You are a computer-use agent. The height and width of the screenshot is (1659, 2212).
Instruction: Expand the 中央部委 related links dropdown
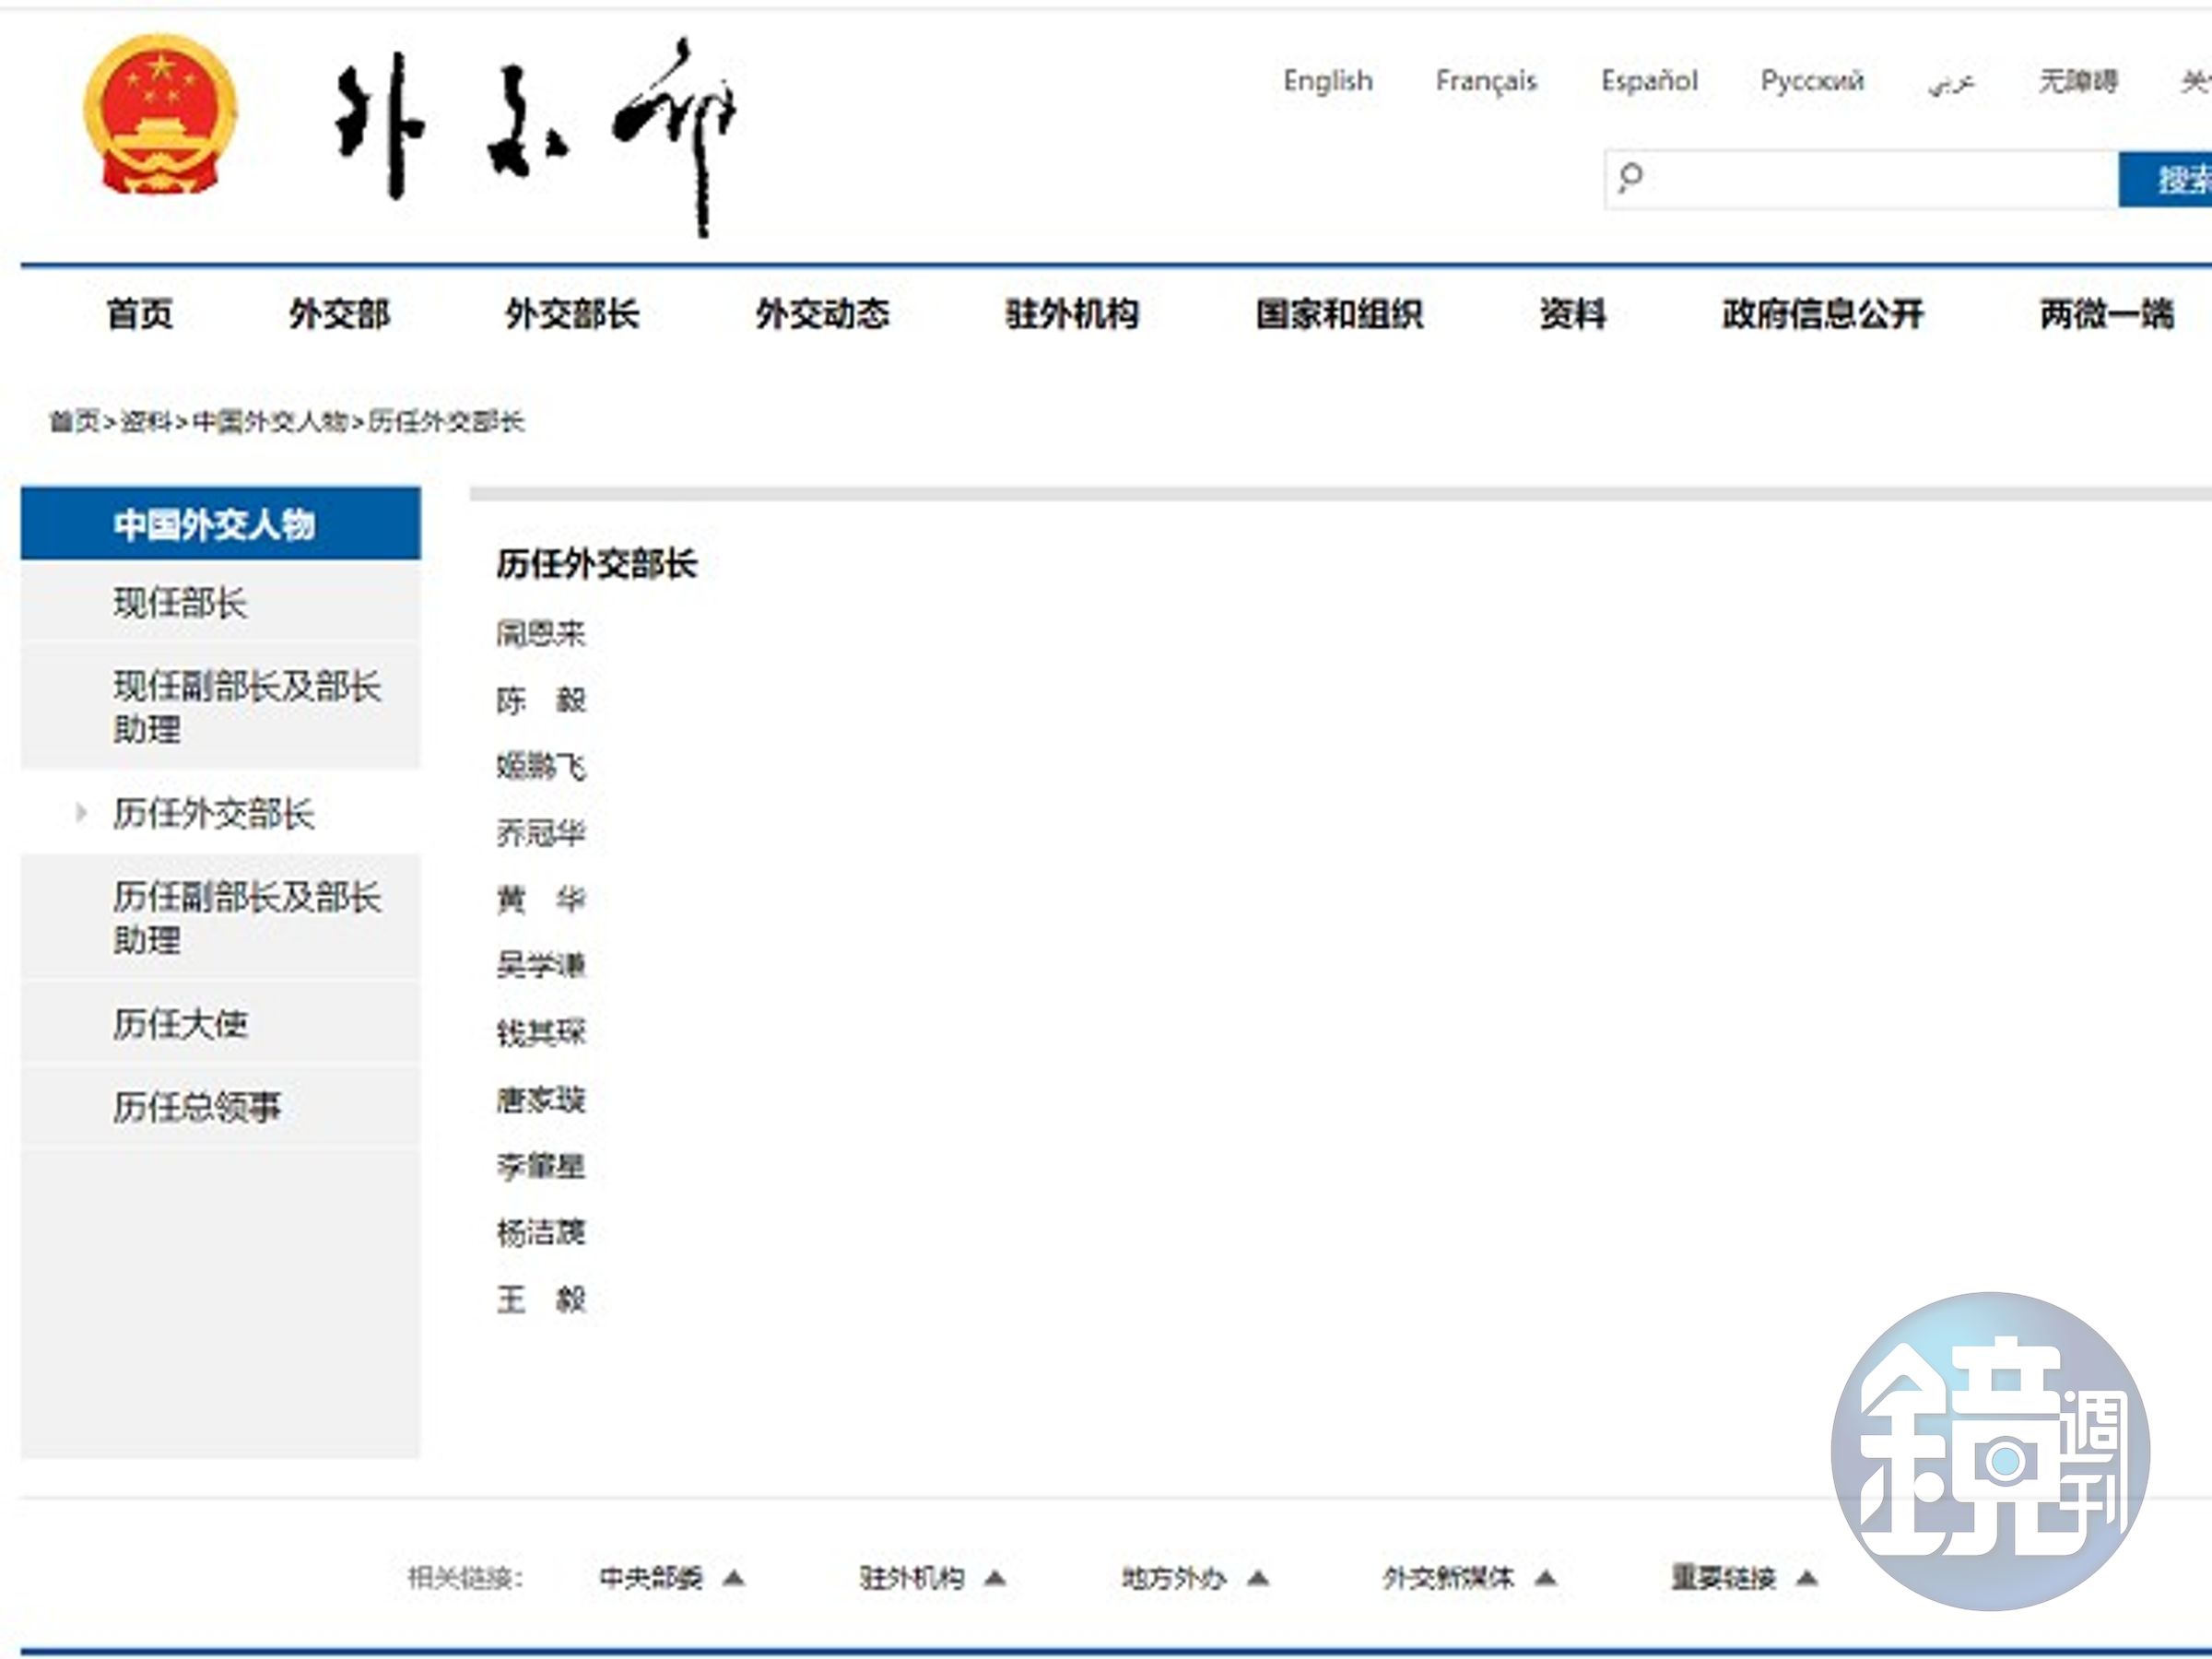[672, 1578]
